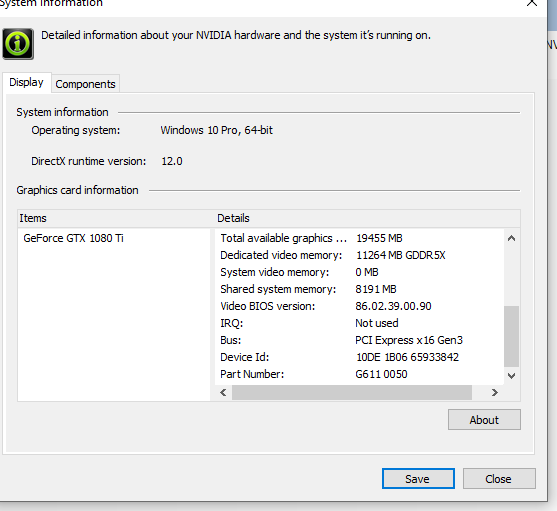This screenshot has height=511, width=557.
Task: Select the Video BIOS version row
Action: [x=359, y=306]
